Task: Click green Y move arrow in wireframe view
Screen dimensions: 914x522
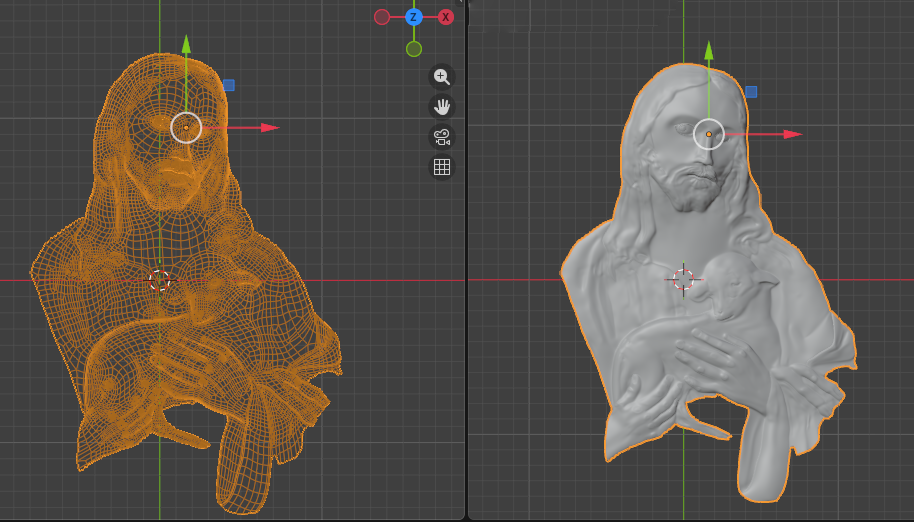Action: pos(186,44)
